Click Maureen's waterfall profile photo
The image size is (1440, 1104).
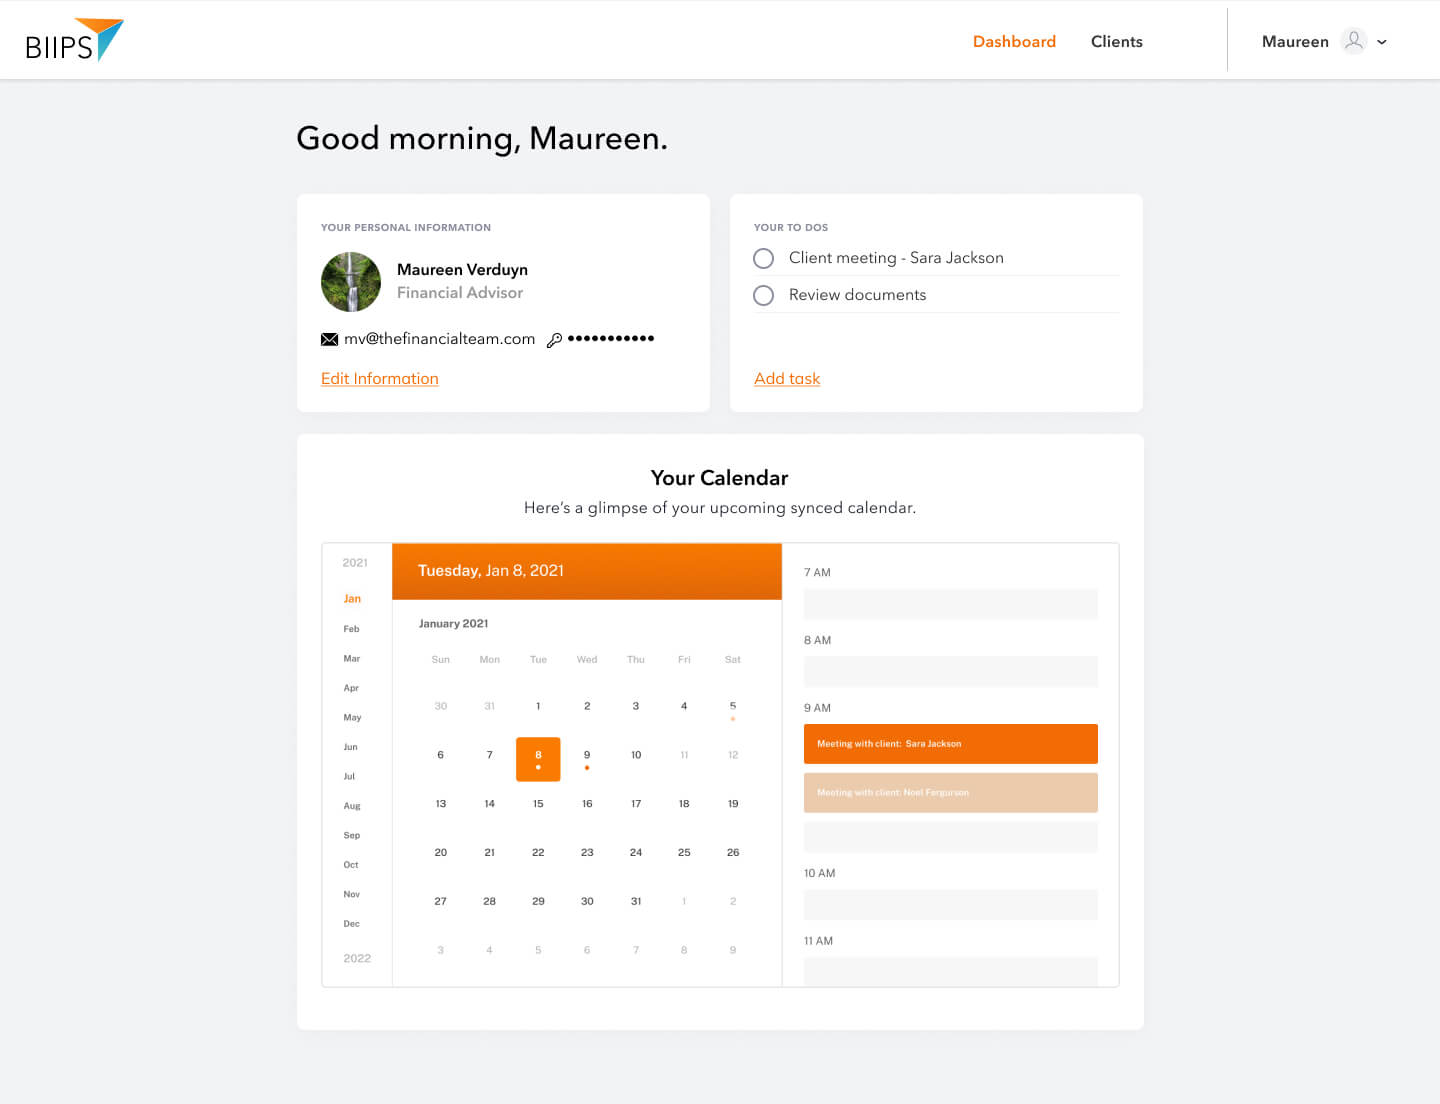[351, 282]
